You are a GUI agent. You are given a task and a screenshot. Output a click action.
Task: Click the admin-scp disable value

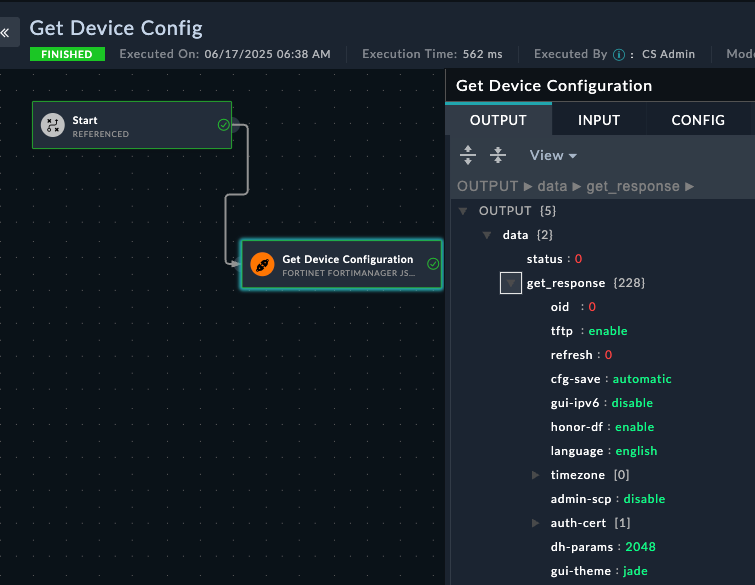point(644,499)
